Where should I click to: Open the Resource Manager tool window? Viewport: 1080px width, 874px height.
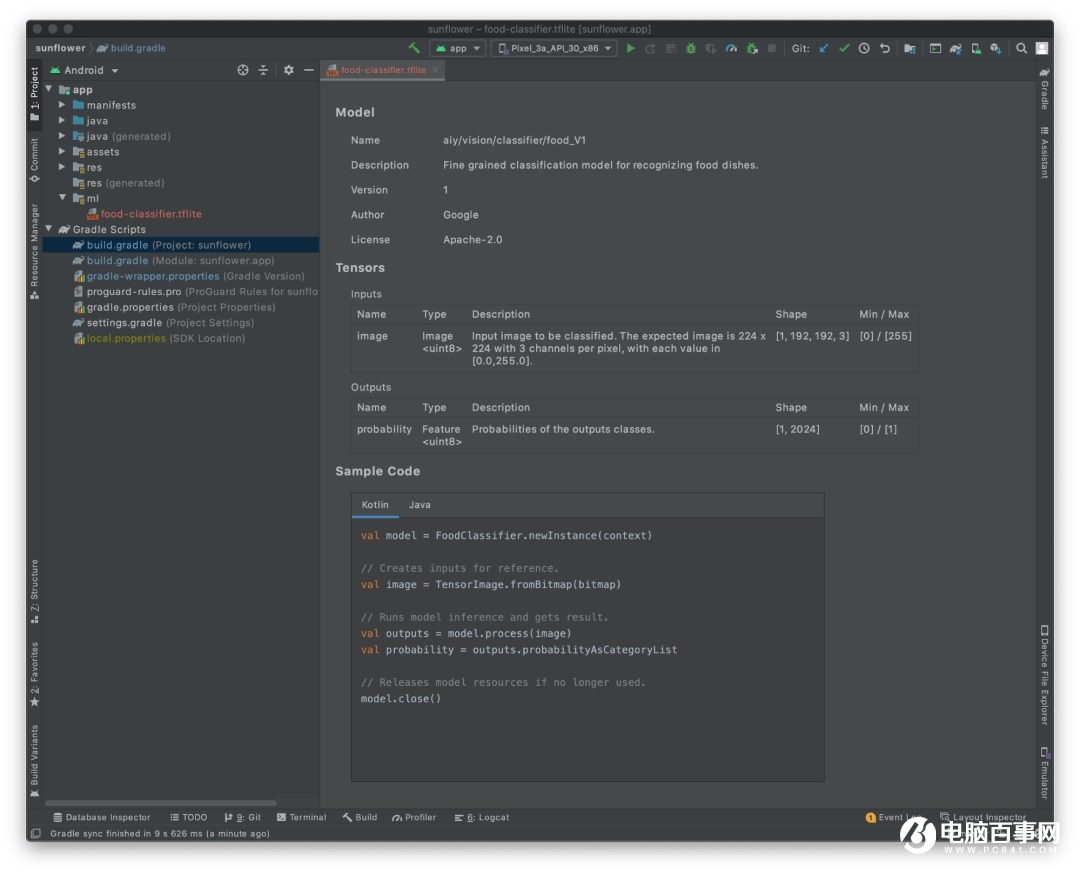[x=34, y=251]
